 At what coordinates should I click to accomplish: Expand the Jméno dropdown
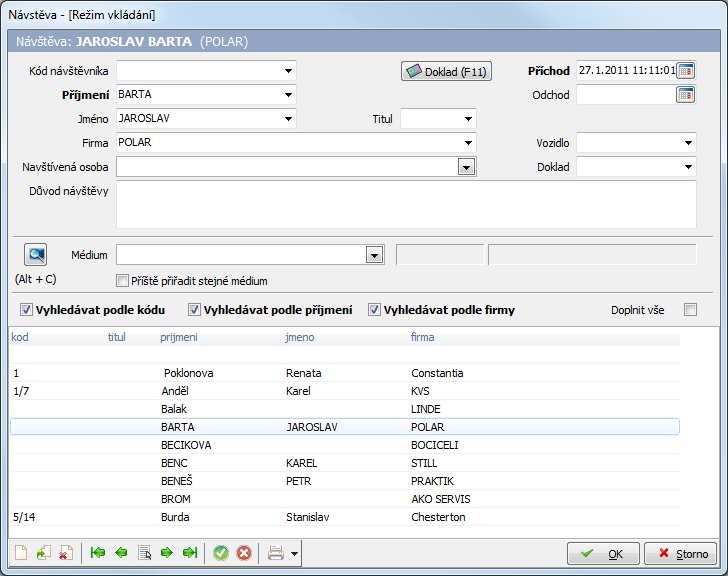(x=288, y=119)
